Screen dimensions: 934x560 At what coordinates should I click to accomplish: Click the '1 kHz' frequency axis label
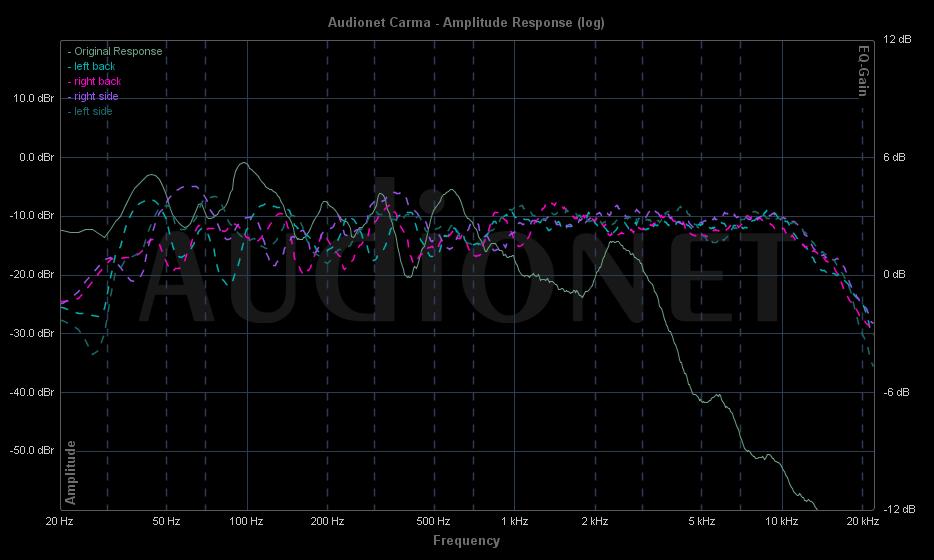click(515, 521)
